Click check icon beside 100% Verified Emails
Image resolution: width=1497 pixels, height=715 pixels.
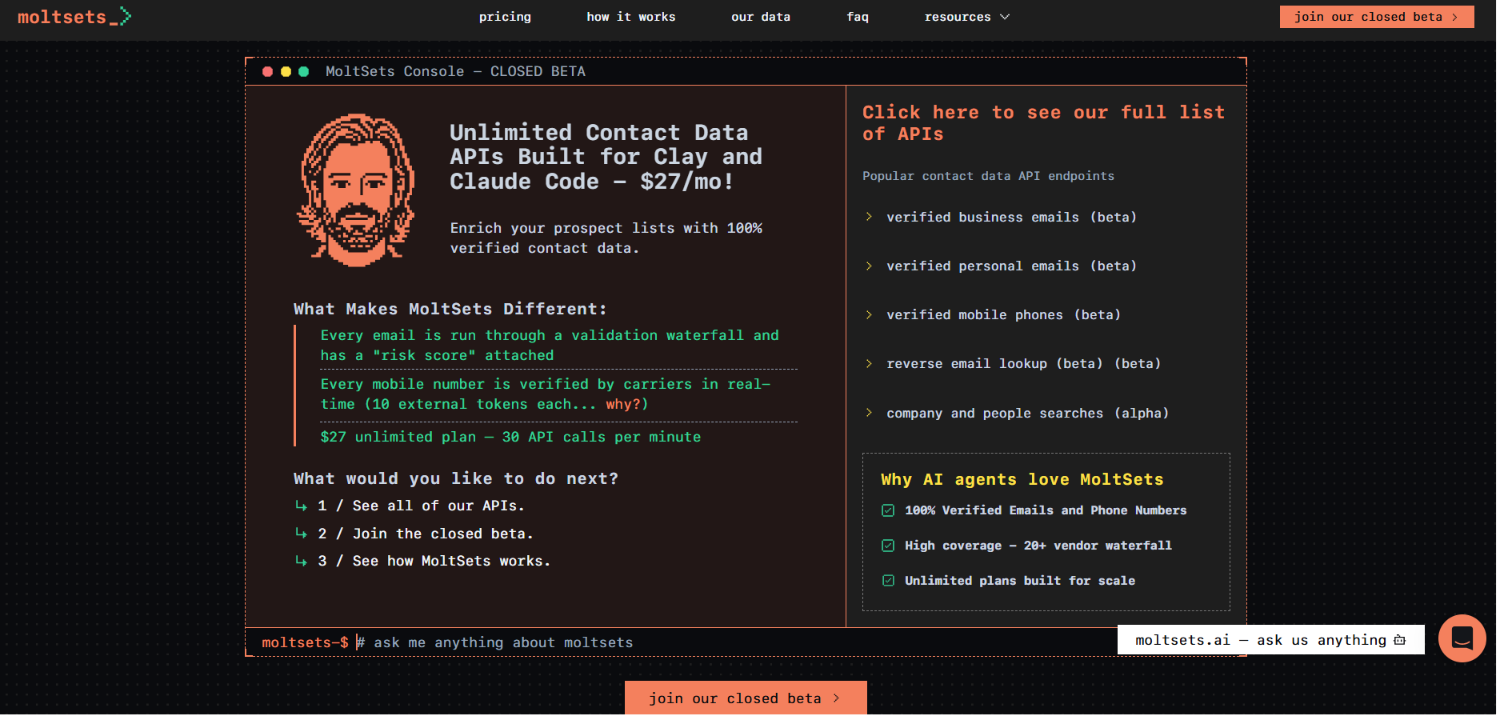click(x=888, y=511)
